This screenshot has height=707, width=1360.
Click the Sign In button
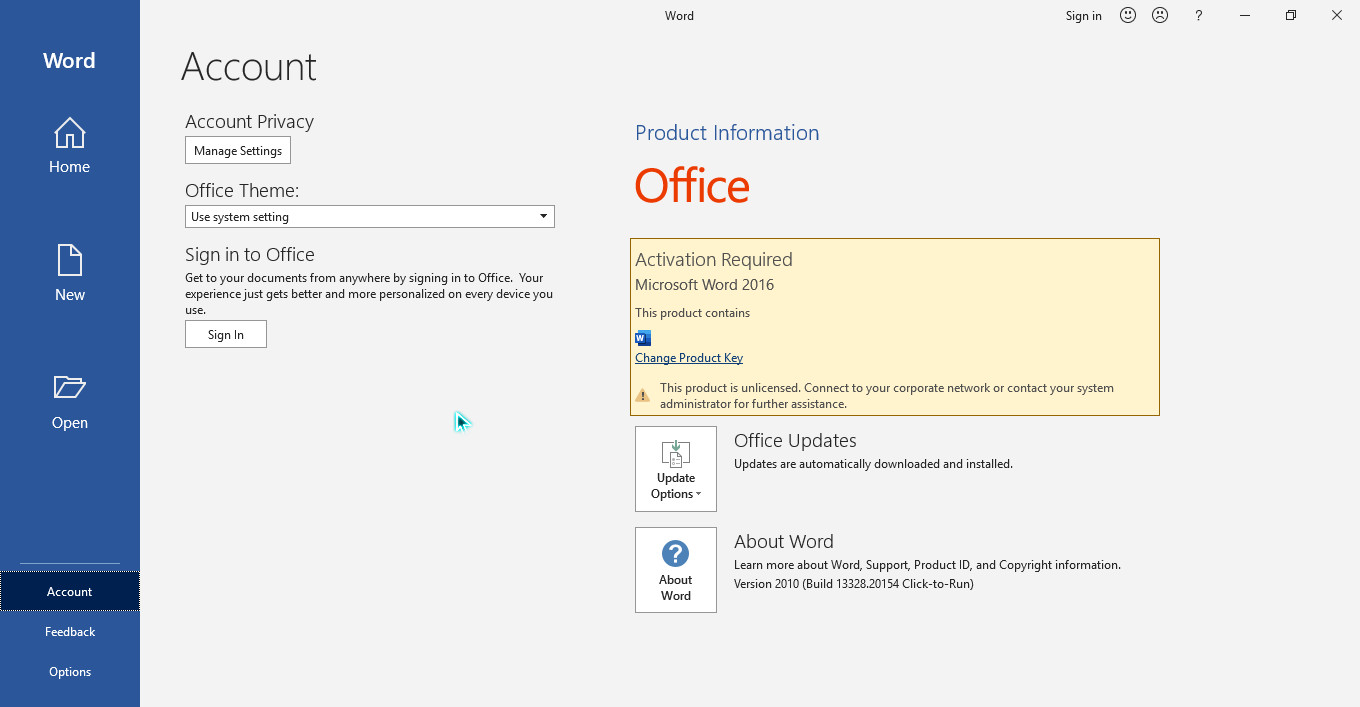226,335
